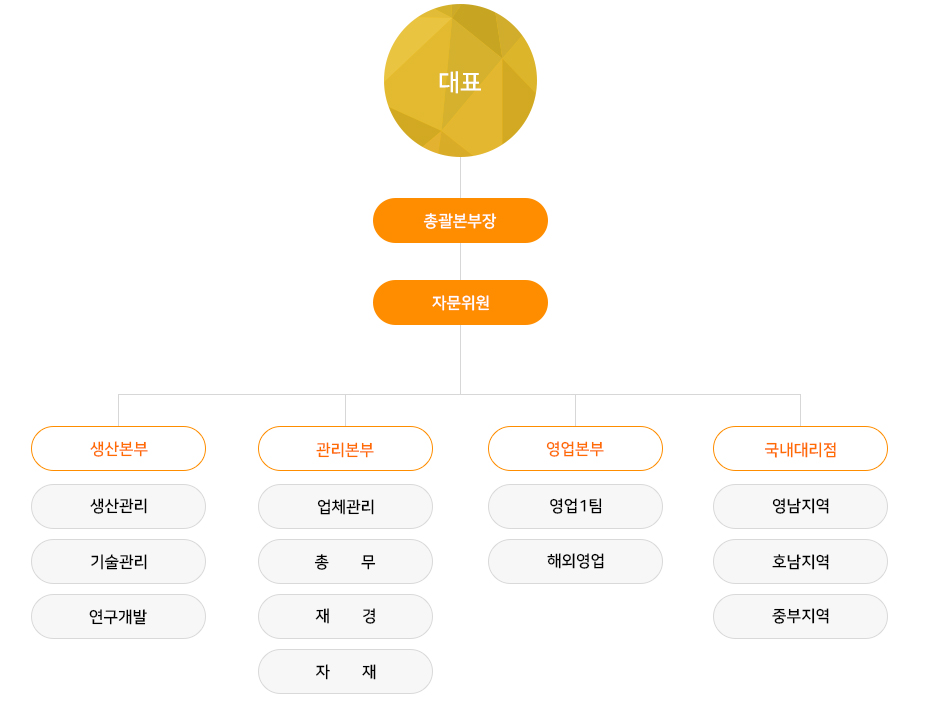The height and width of the screenshot is (720, 940).
Task: Open the 생산본부 division header
Action: 119,449
